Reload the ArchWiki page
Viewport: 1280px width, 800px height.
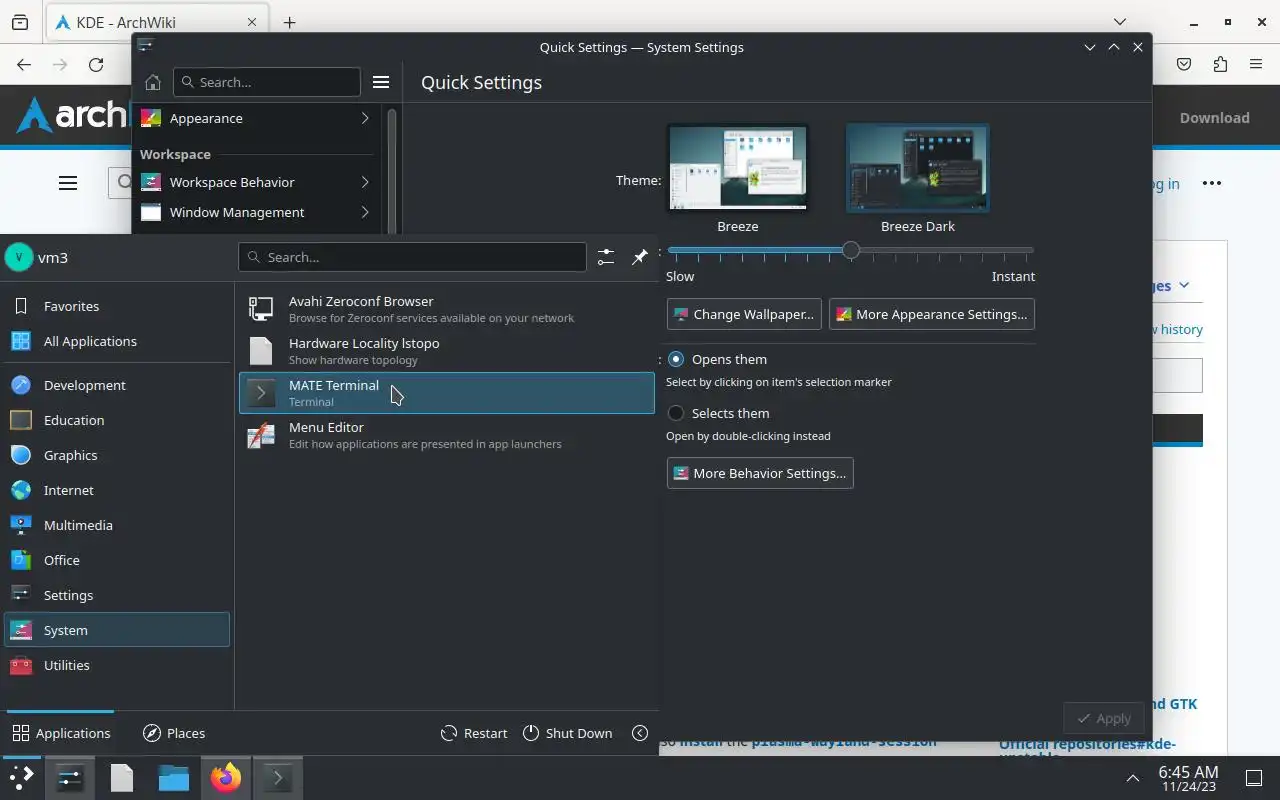tap(96, 64)
